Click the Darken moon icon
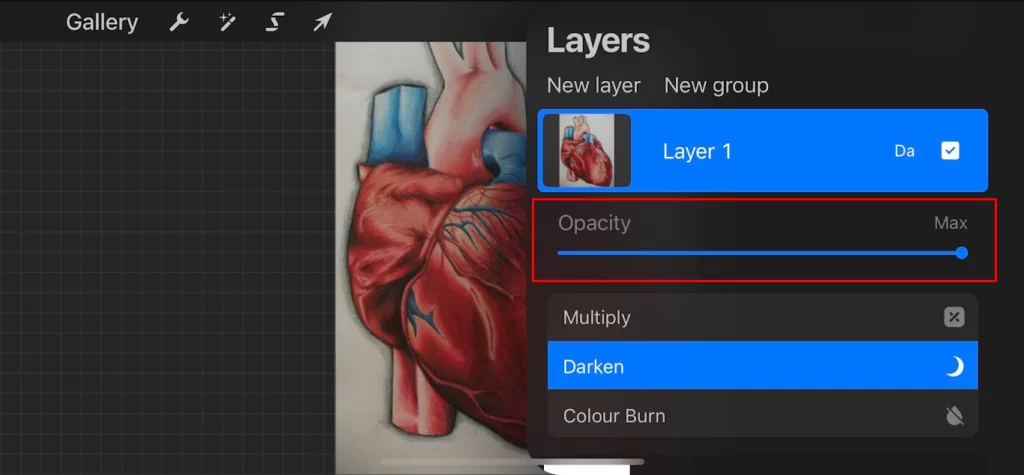 [954, 367]
